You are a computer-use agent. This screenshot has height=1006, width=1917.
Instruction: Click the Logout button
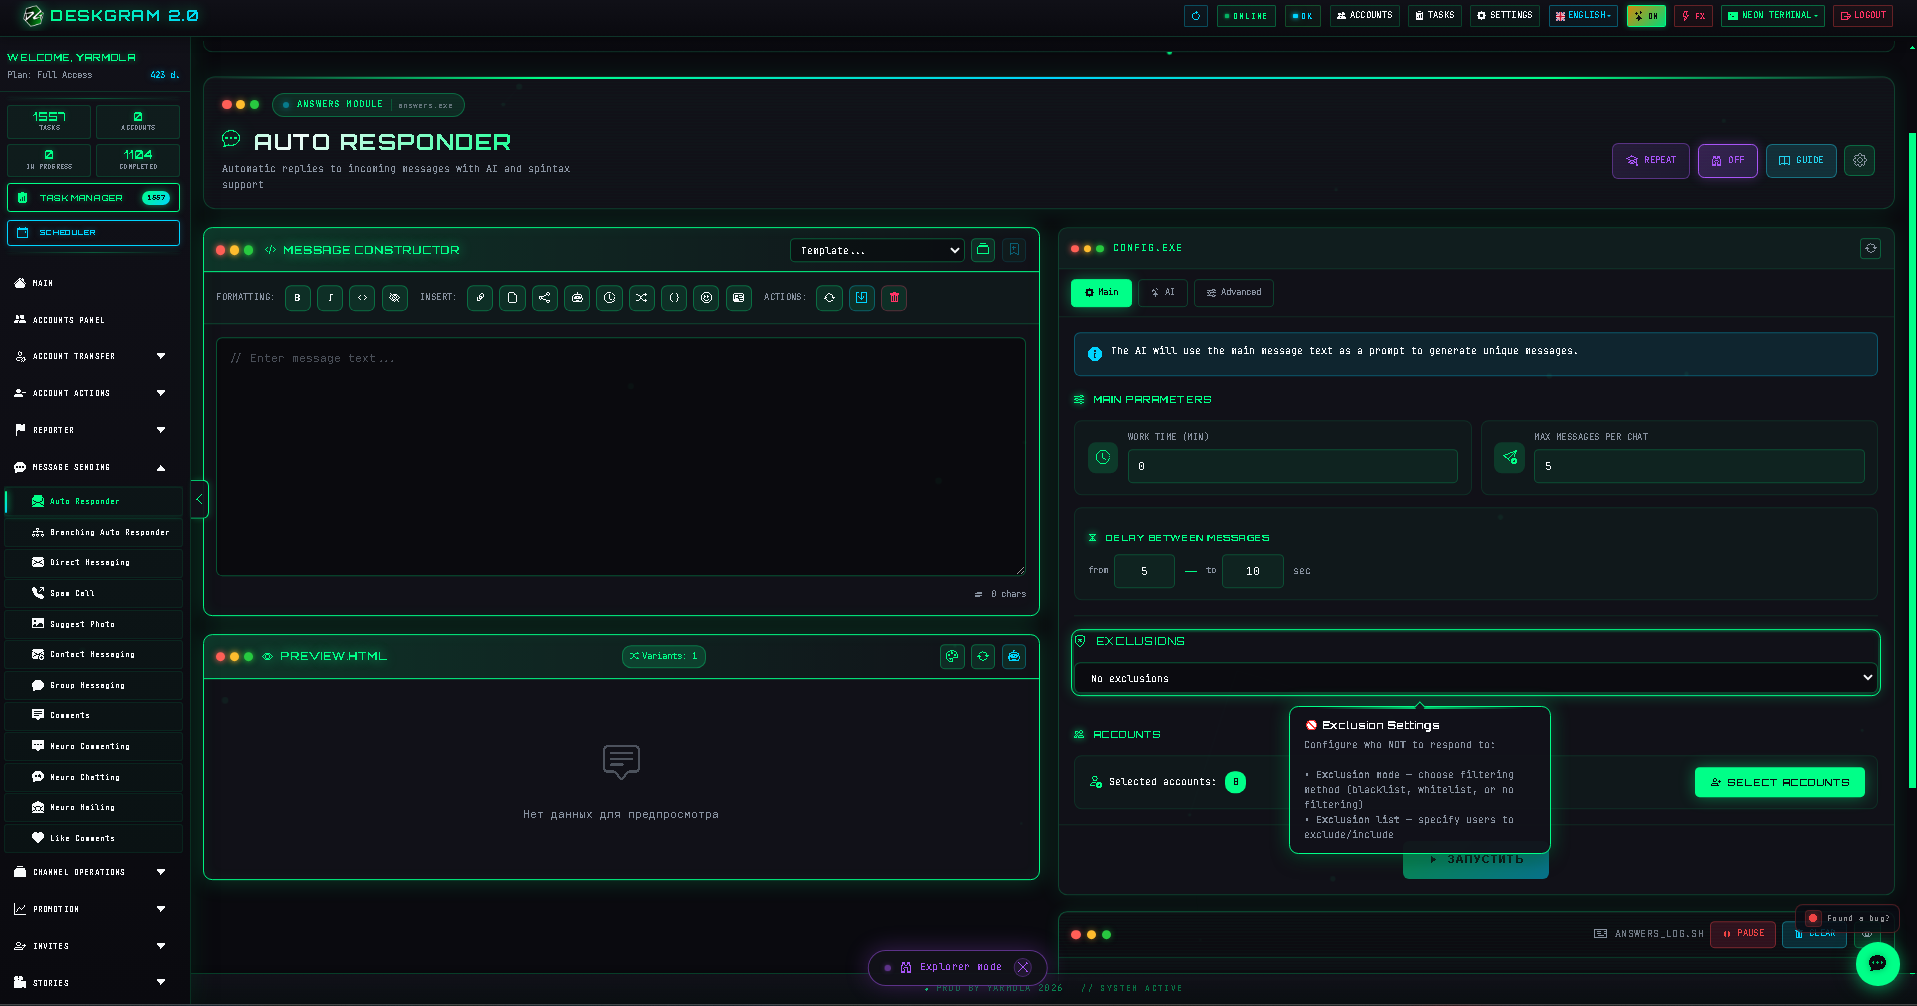click(1862, 16)
